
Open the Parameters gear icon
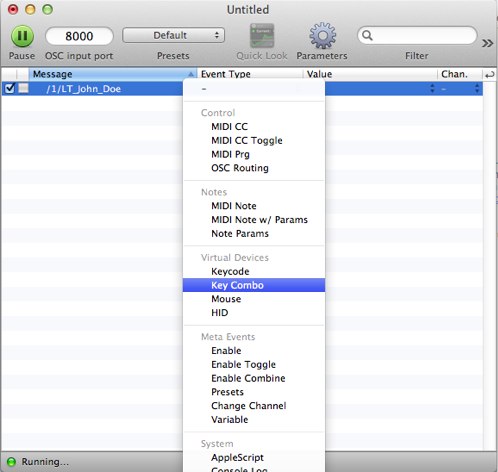(x=322, y=36)
